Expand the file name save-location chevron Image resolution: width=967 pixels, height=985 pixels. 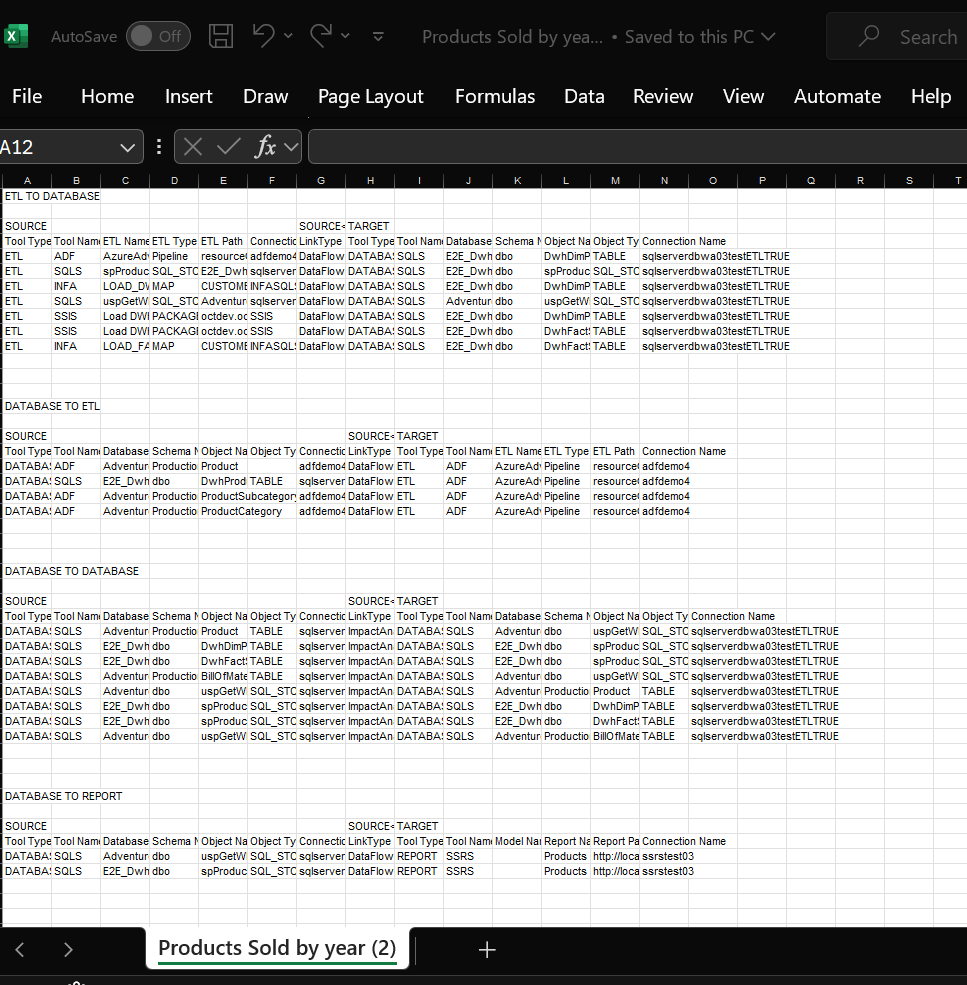coord(768,37)
